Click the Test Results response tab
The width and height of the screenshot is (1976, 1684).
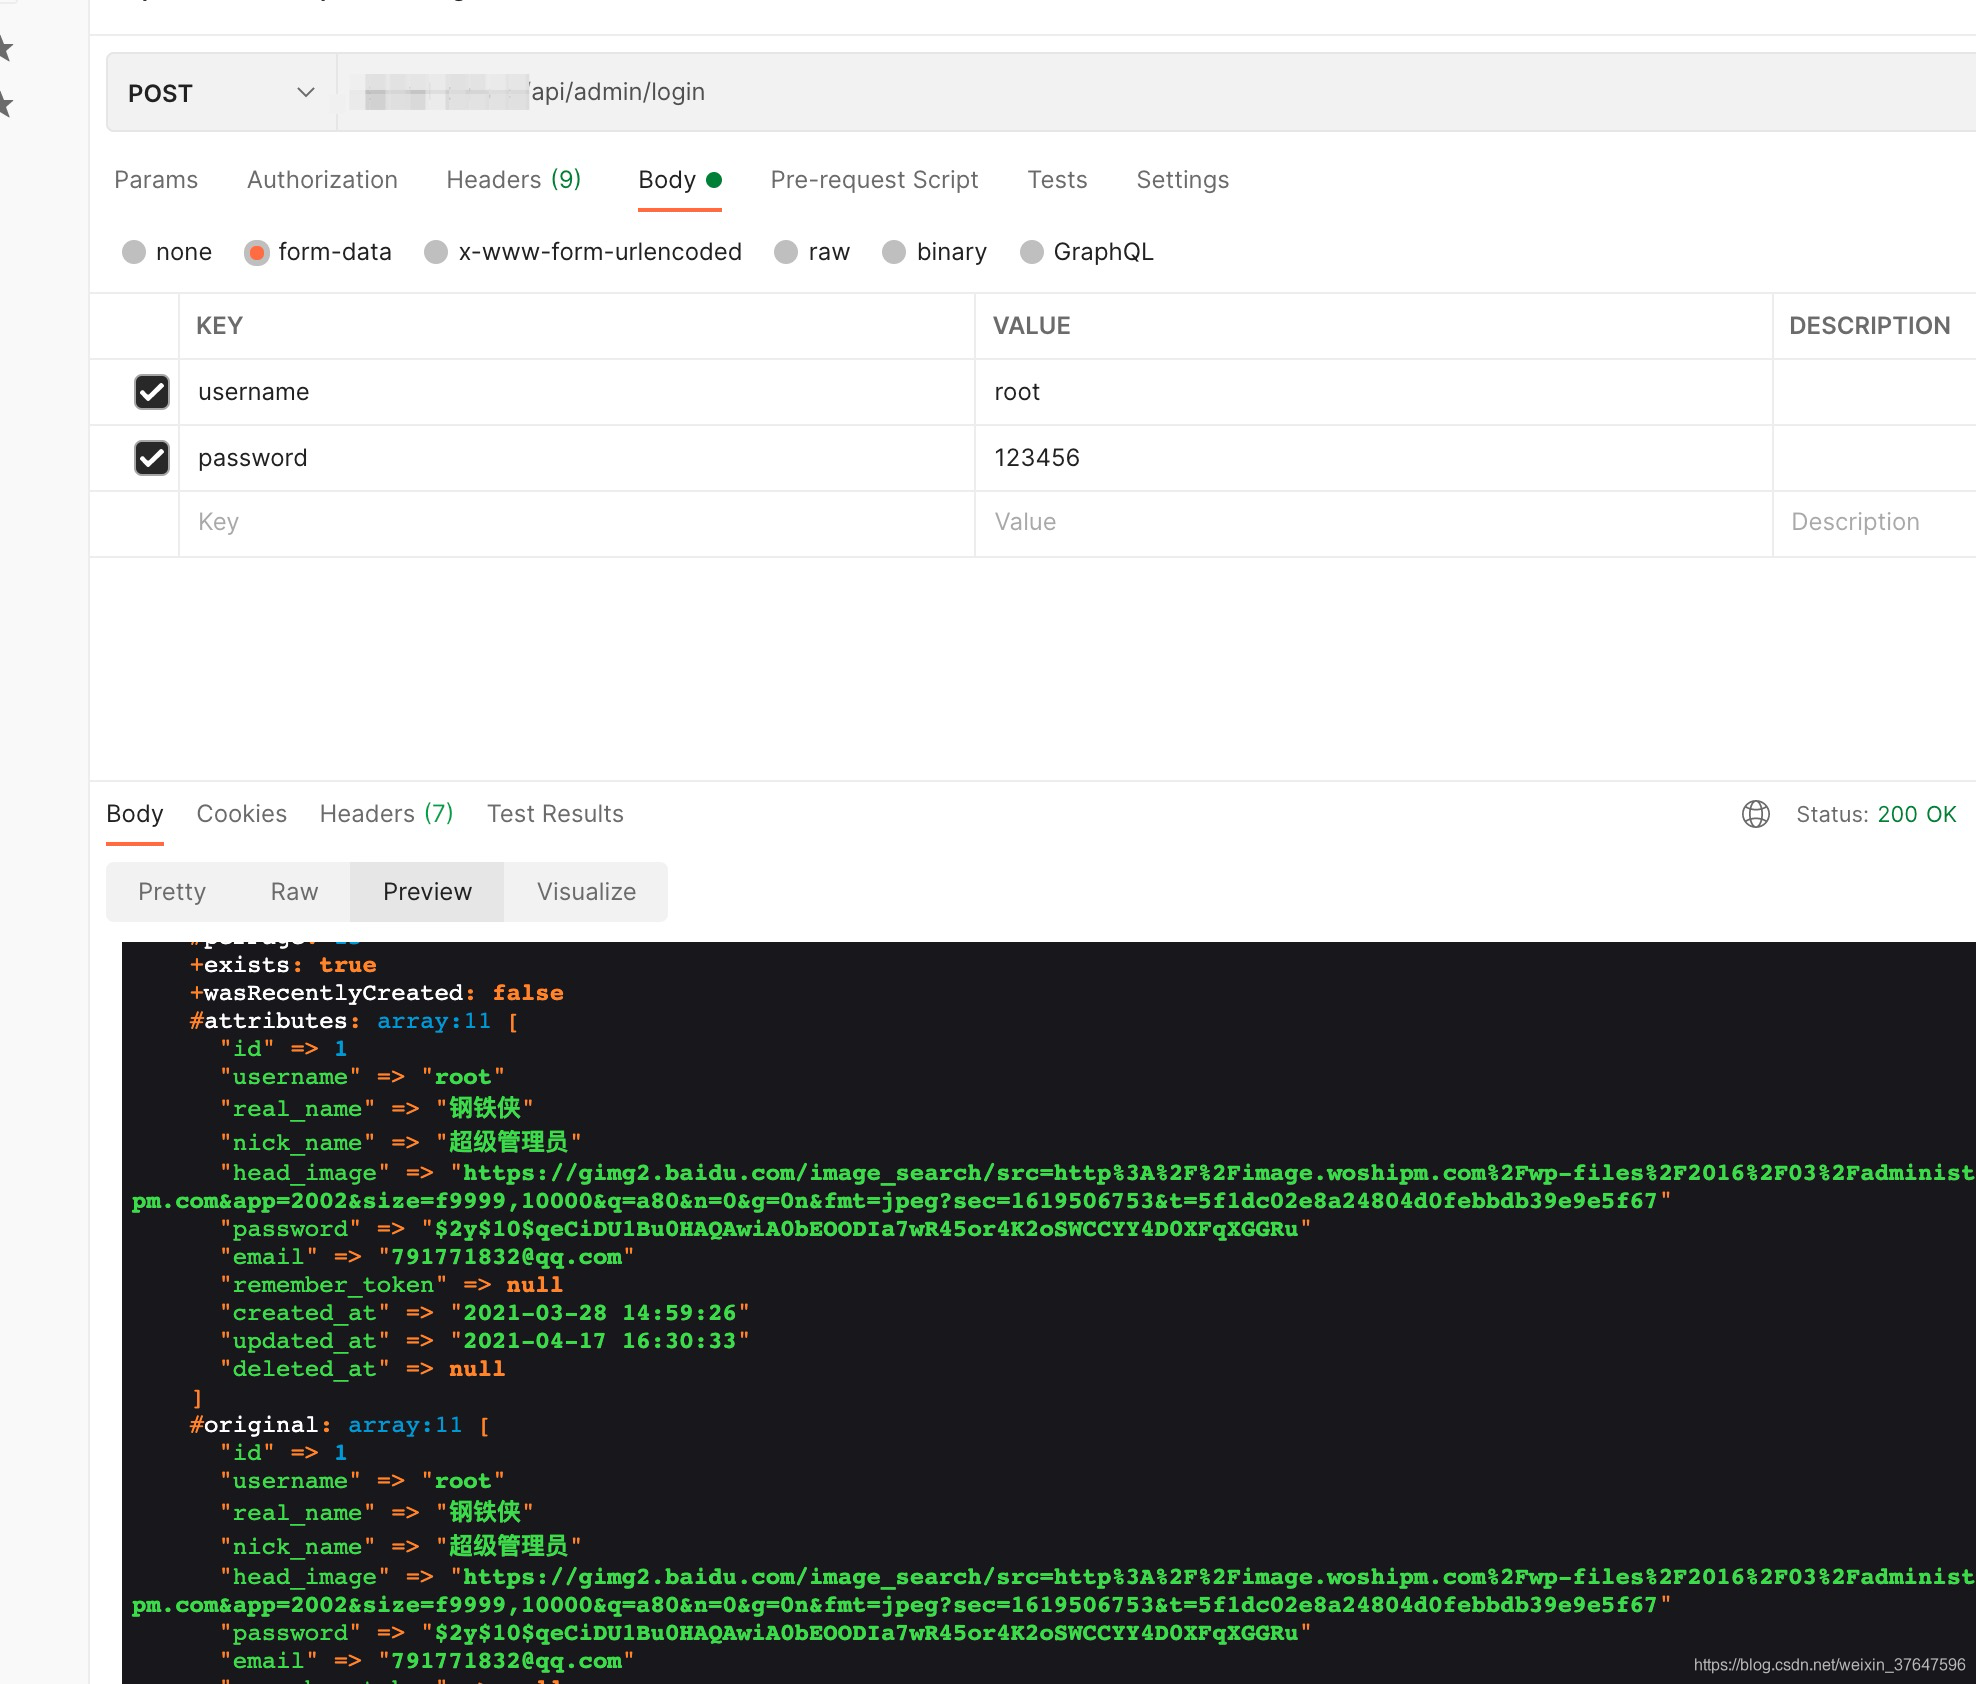pyautogui.click(x=555, y=814)
